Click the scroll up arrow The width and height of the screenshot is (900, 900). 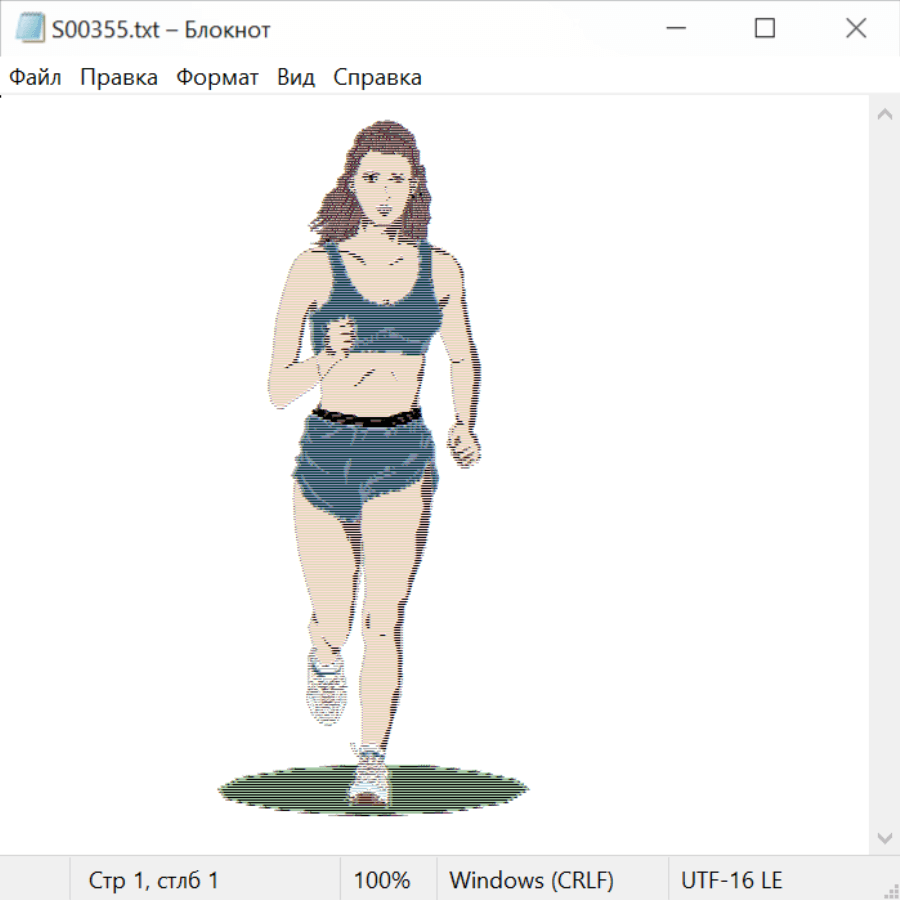(884, 114)
